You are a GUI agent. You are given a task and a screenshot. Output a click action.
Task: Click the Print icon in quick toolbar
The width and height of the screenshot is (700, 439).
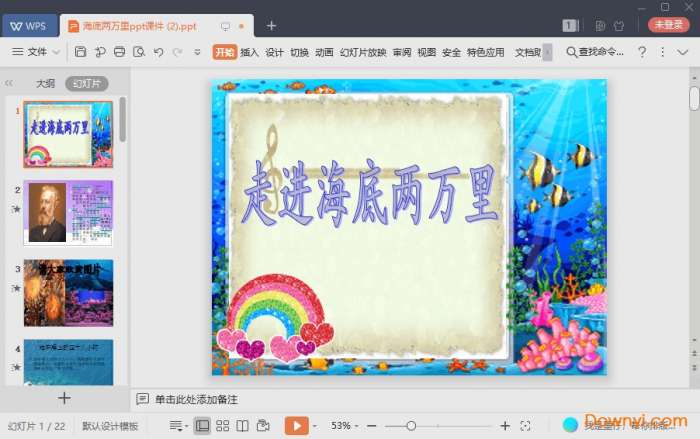tap(120, 52)
